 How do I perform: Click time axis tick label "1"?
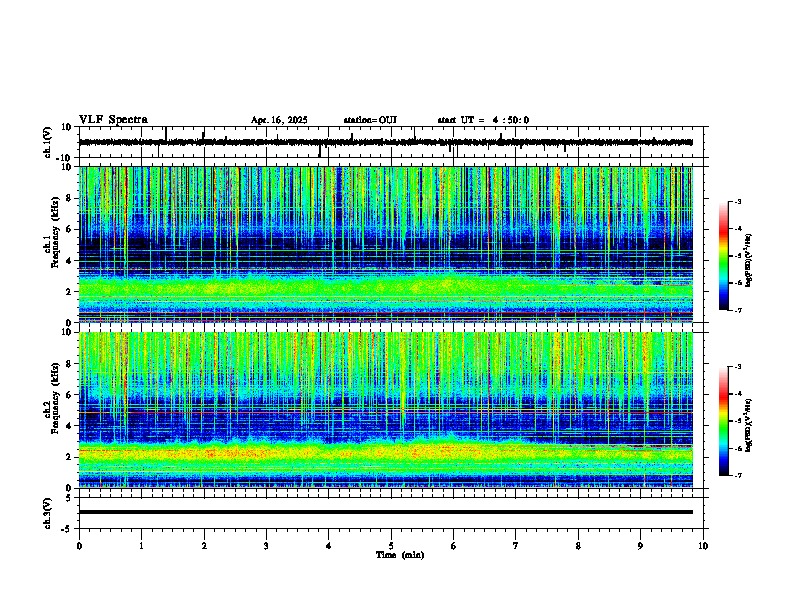pyautogui.click(x=141, y=546)
